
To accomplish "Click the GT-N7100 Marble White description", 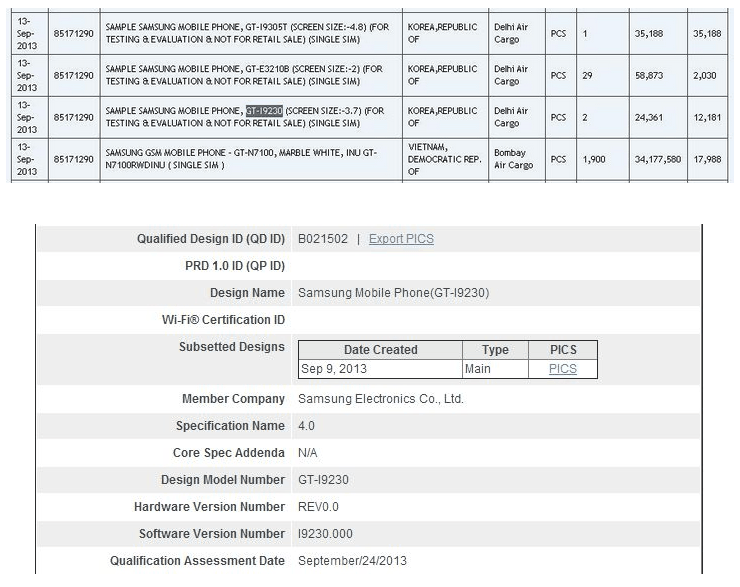I will click(x=241, y=159).
